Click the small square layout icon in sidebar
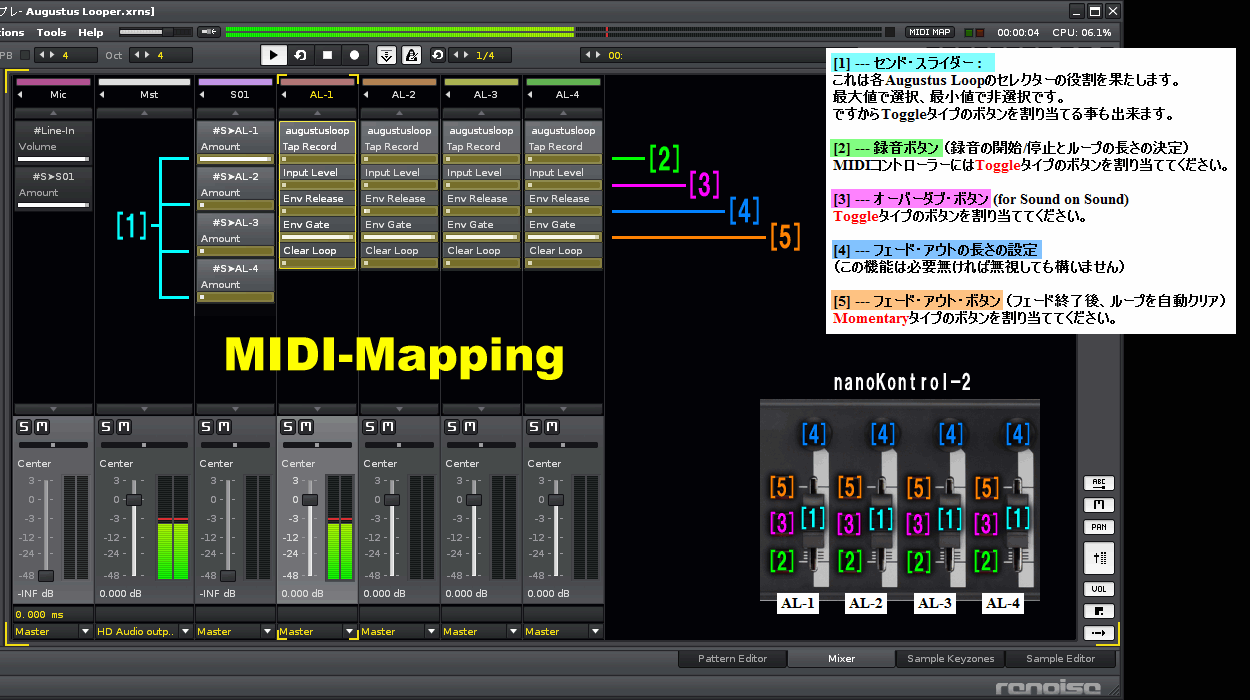The width and height of the screenshot is (1250, 700). [x=1099, y=611]
